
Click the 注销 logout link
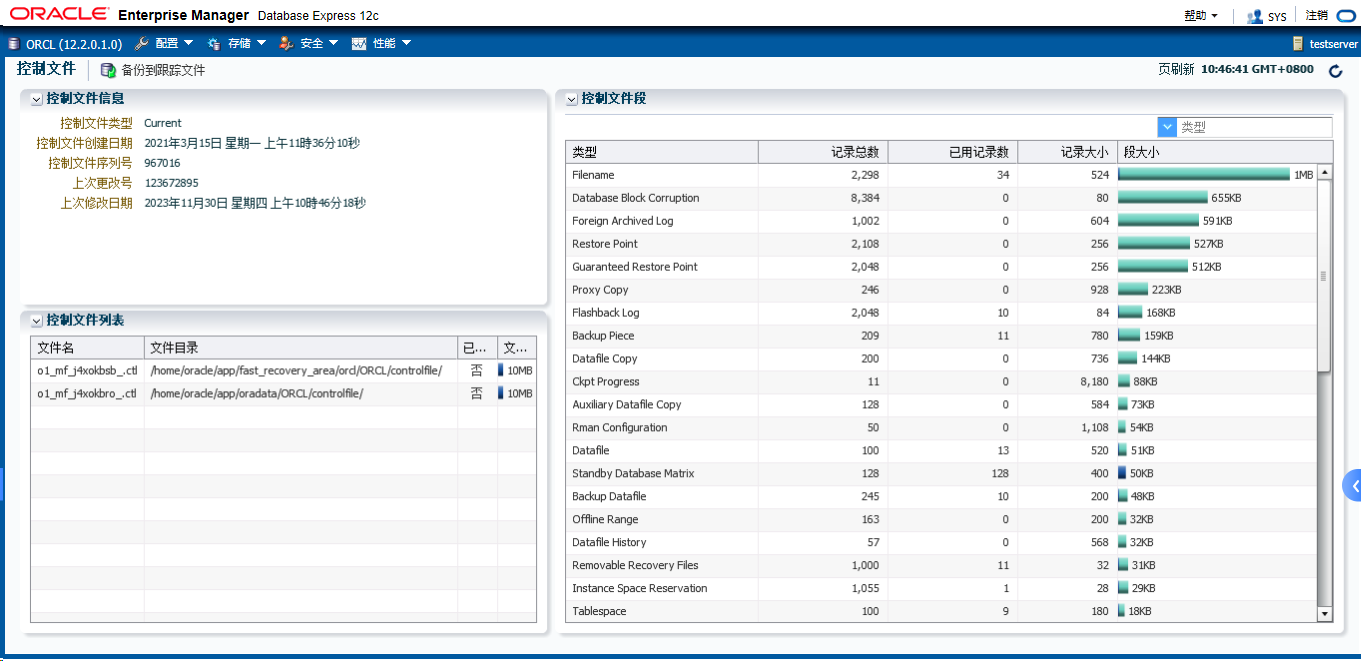[1317, 14]
